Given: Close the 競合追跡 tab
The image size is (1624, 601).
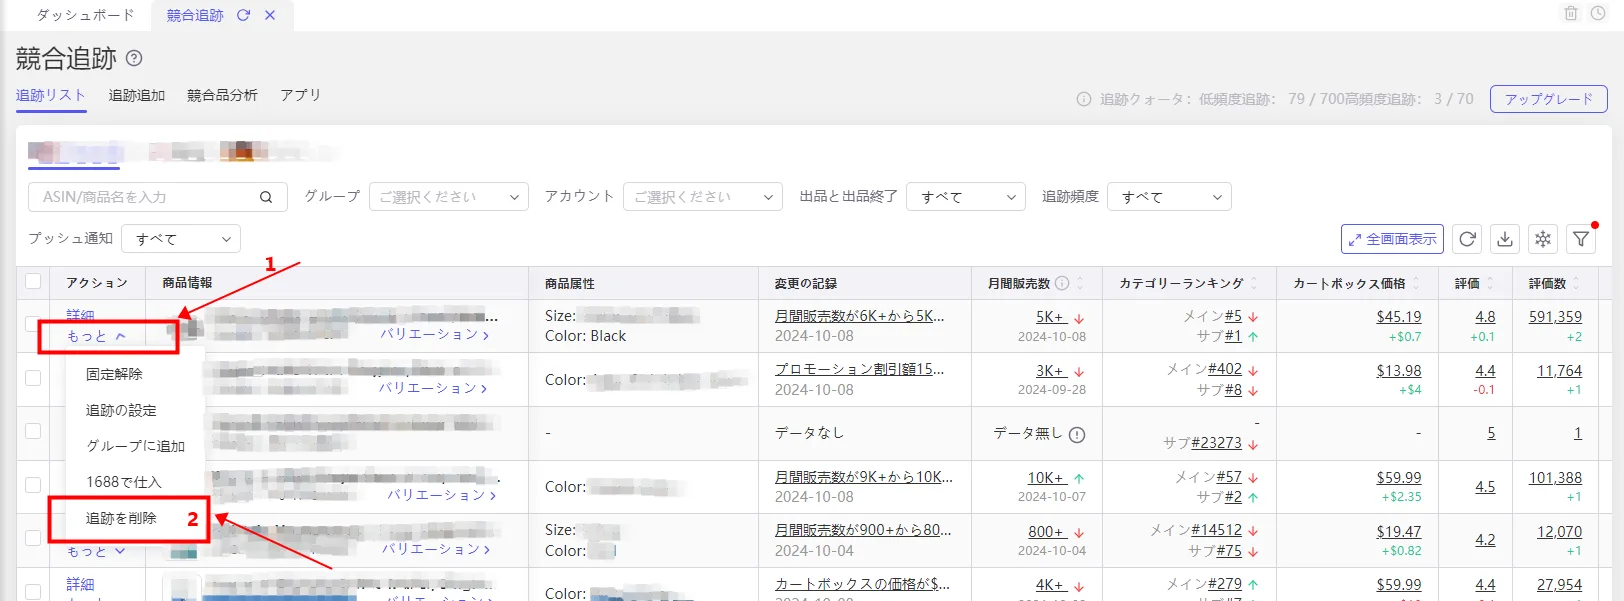Looking at the screenshot, I should tap(270, 15).
